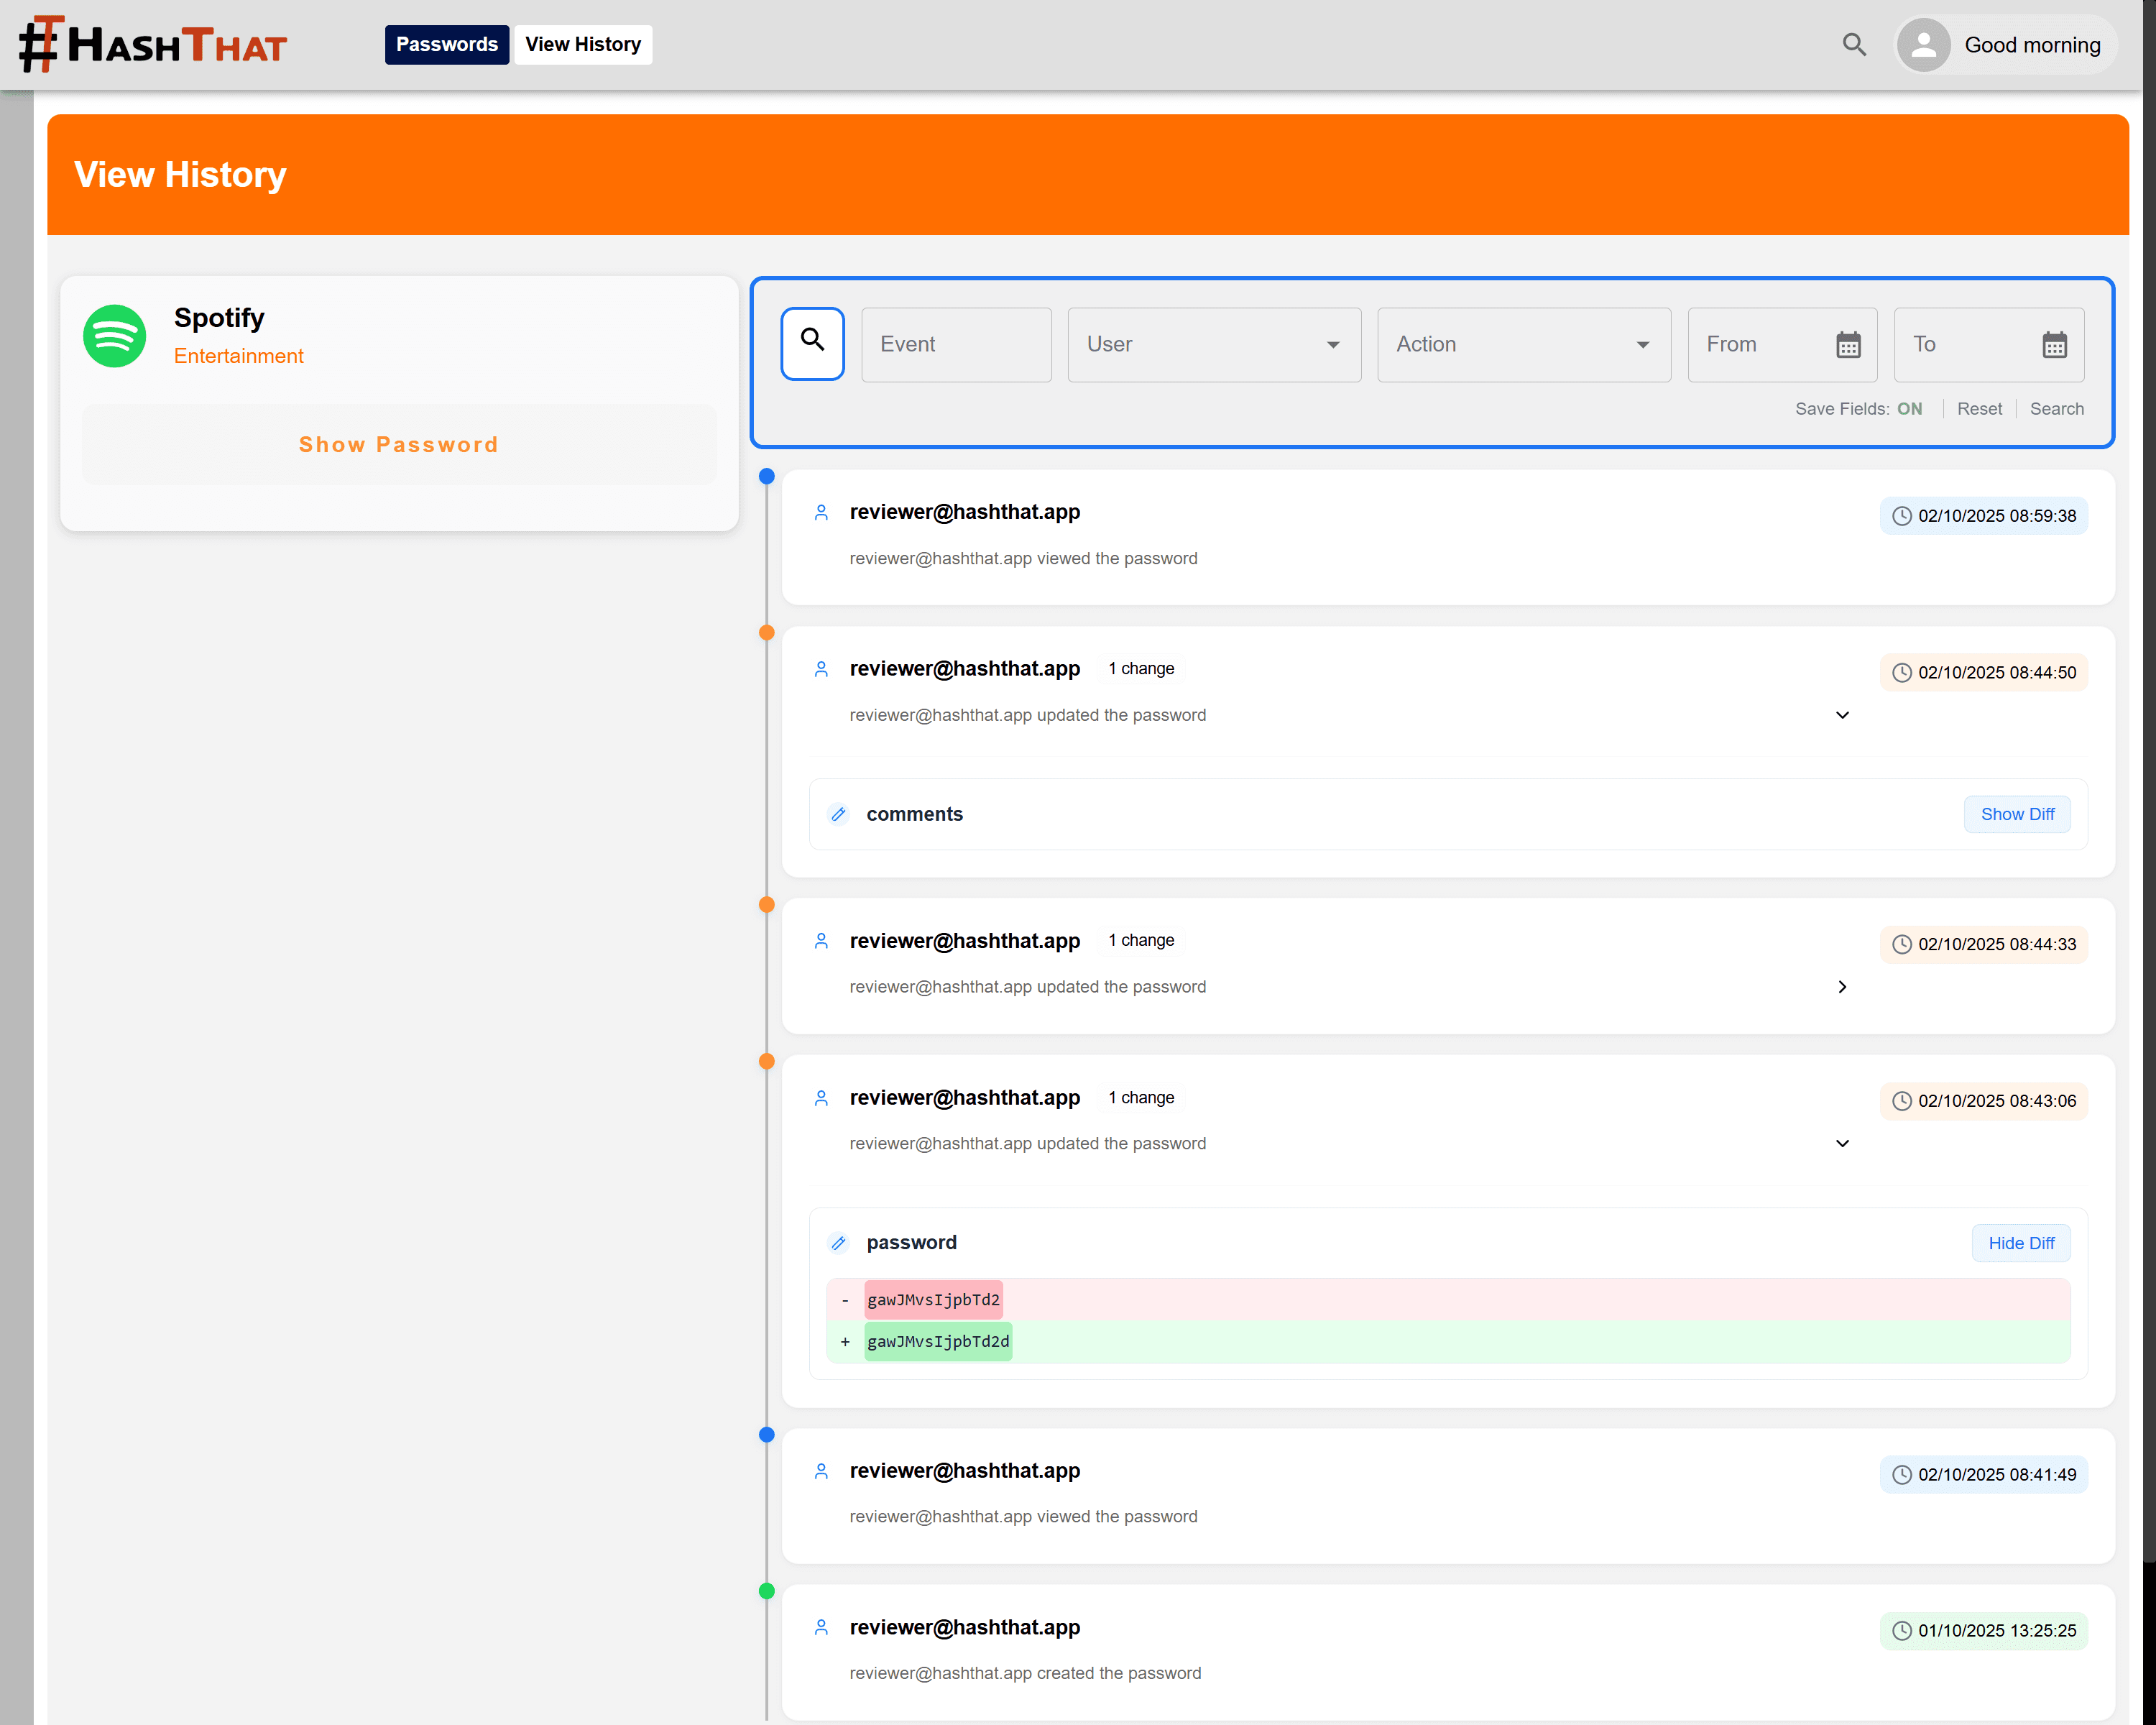Show the comments diff
This screenshot has width=2156, height=1725.
pyautogui.click(x=2016, y=814)
